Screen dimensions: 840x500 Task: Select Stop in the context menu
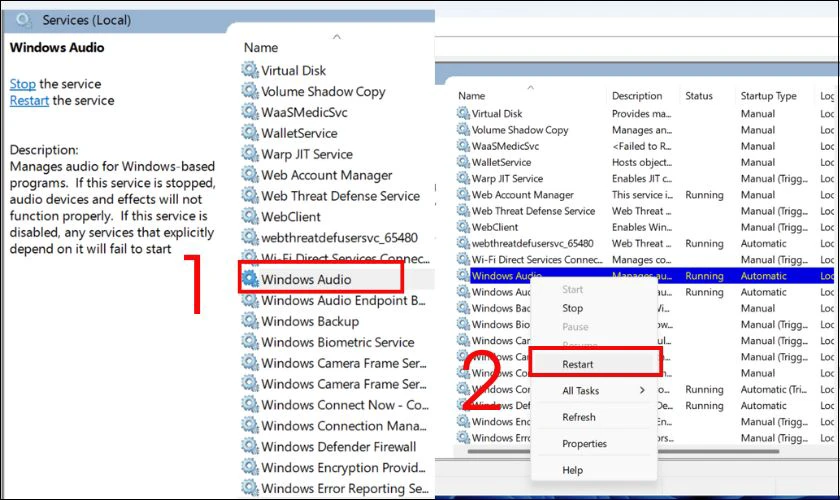(x=573, y=309)
